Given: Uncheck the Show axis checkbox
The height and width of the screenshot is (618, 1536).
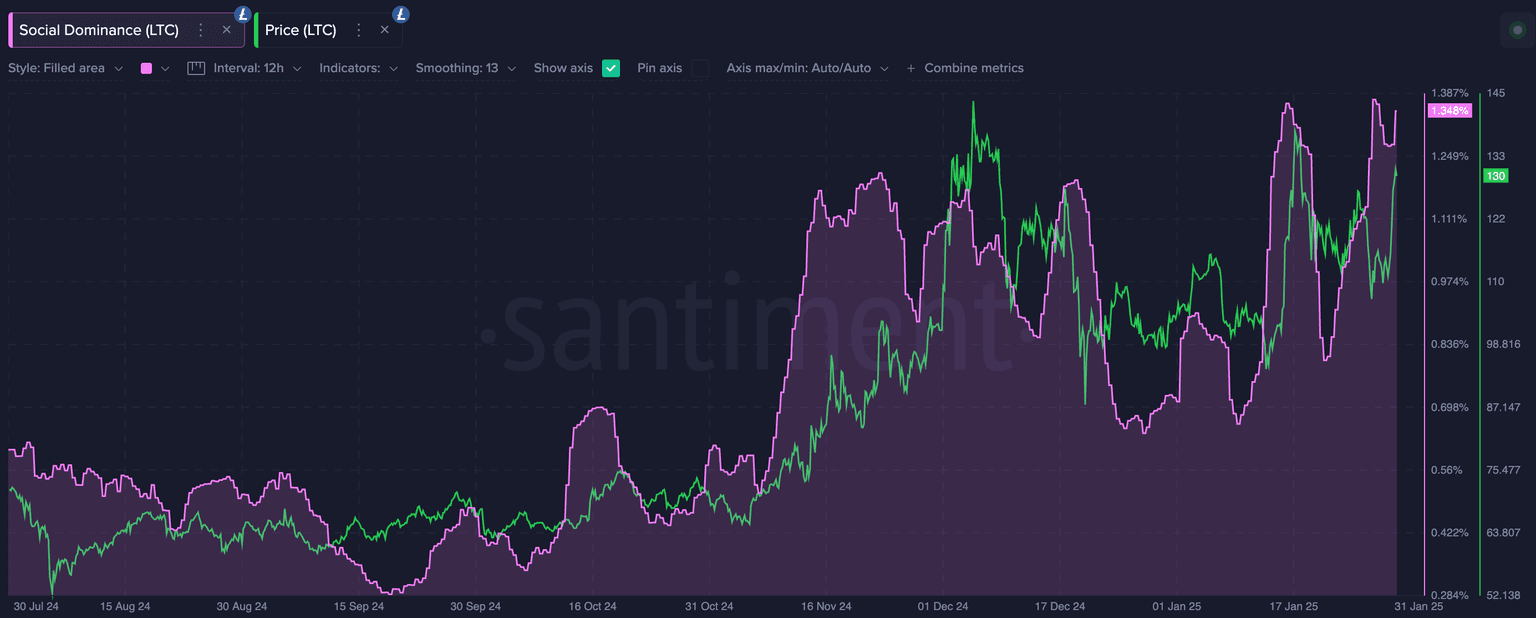Looking at the screenshot, I should 611,68.
